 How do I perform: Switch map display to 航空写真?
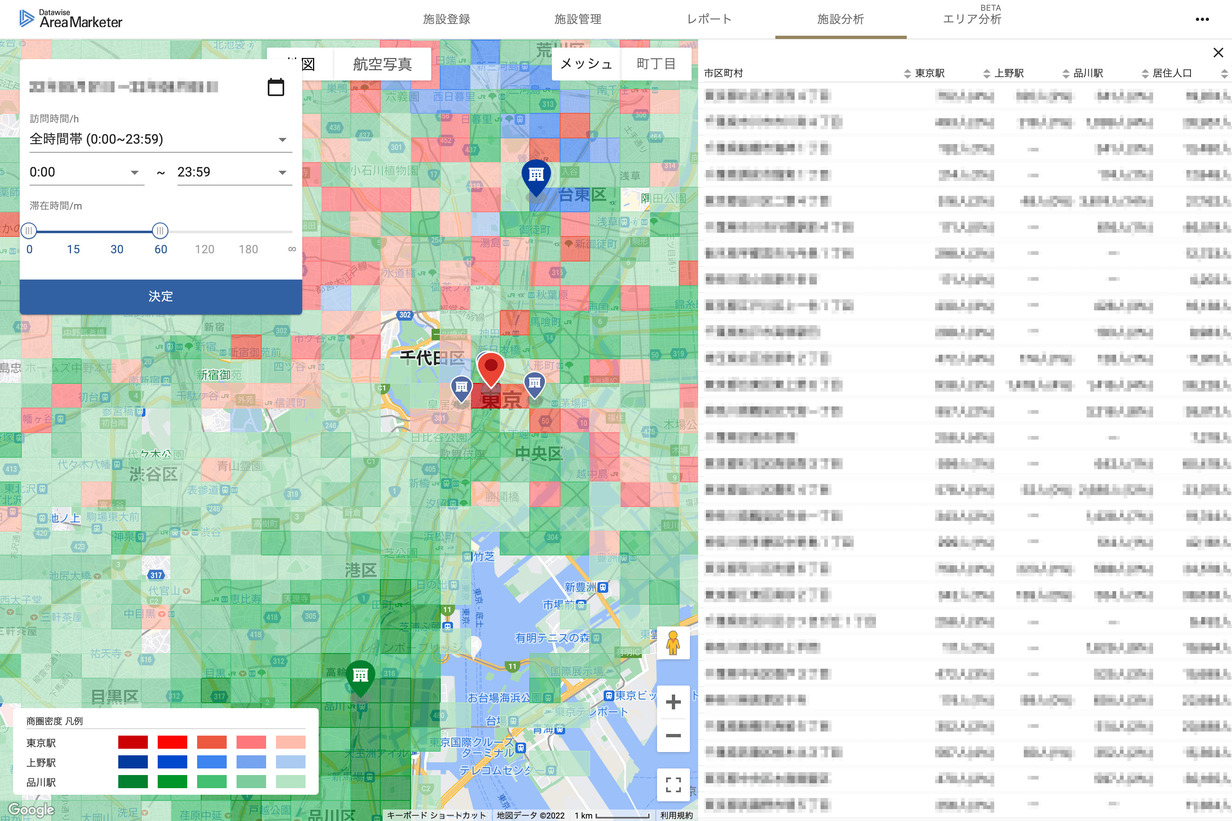[381, 63]
